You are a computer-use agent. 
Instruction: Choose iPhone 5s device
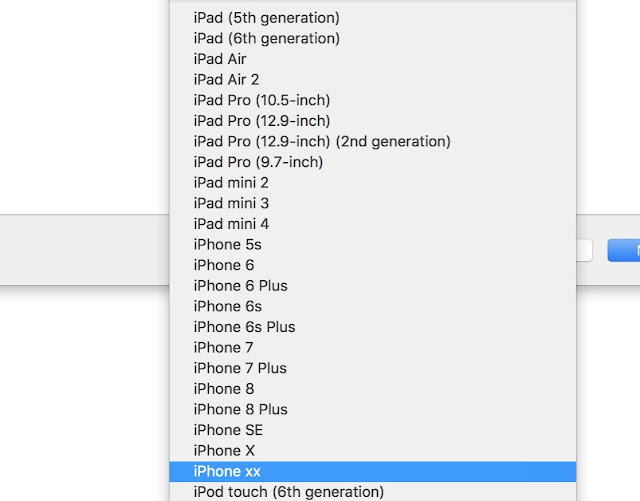click(x=372, y=245)
